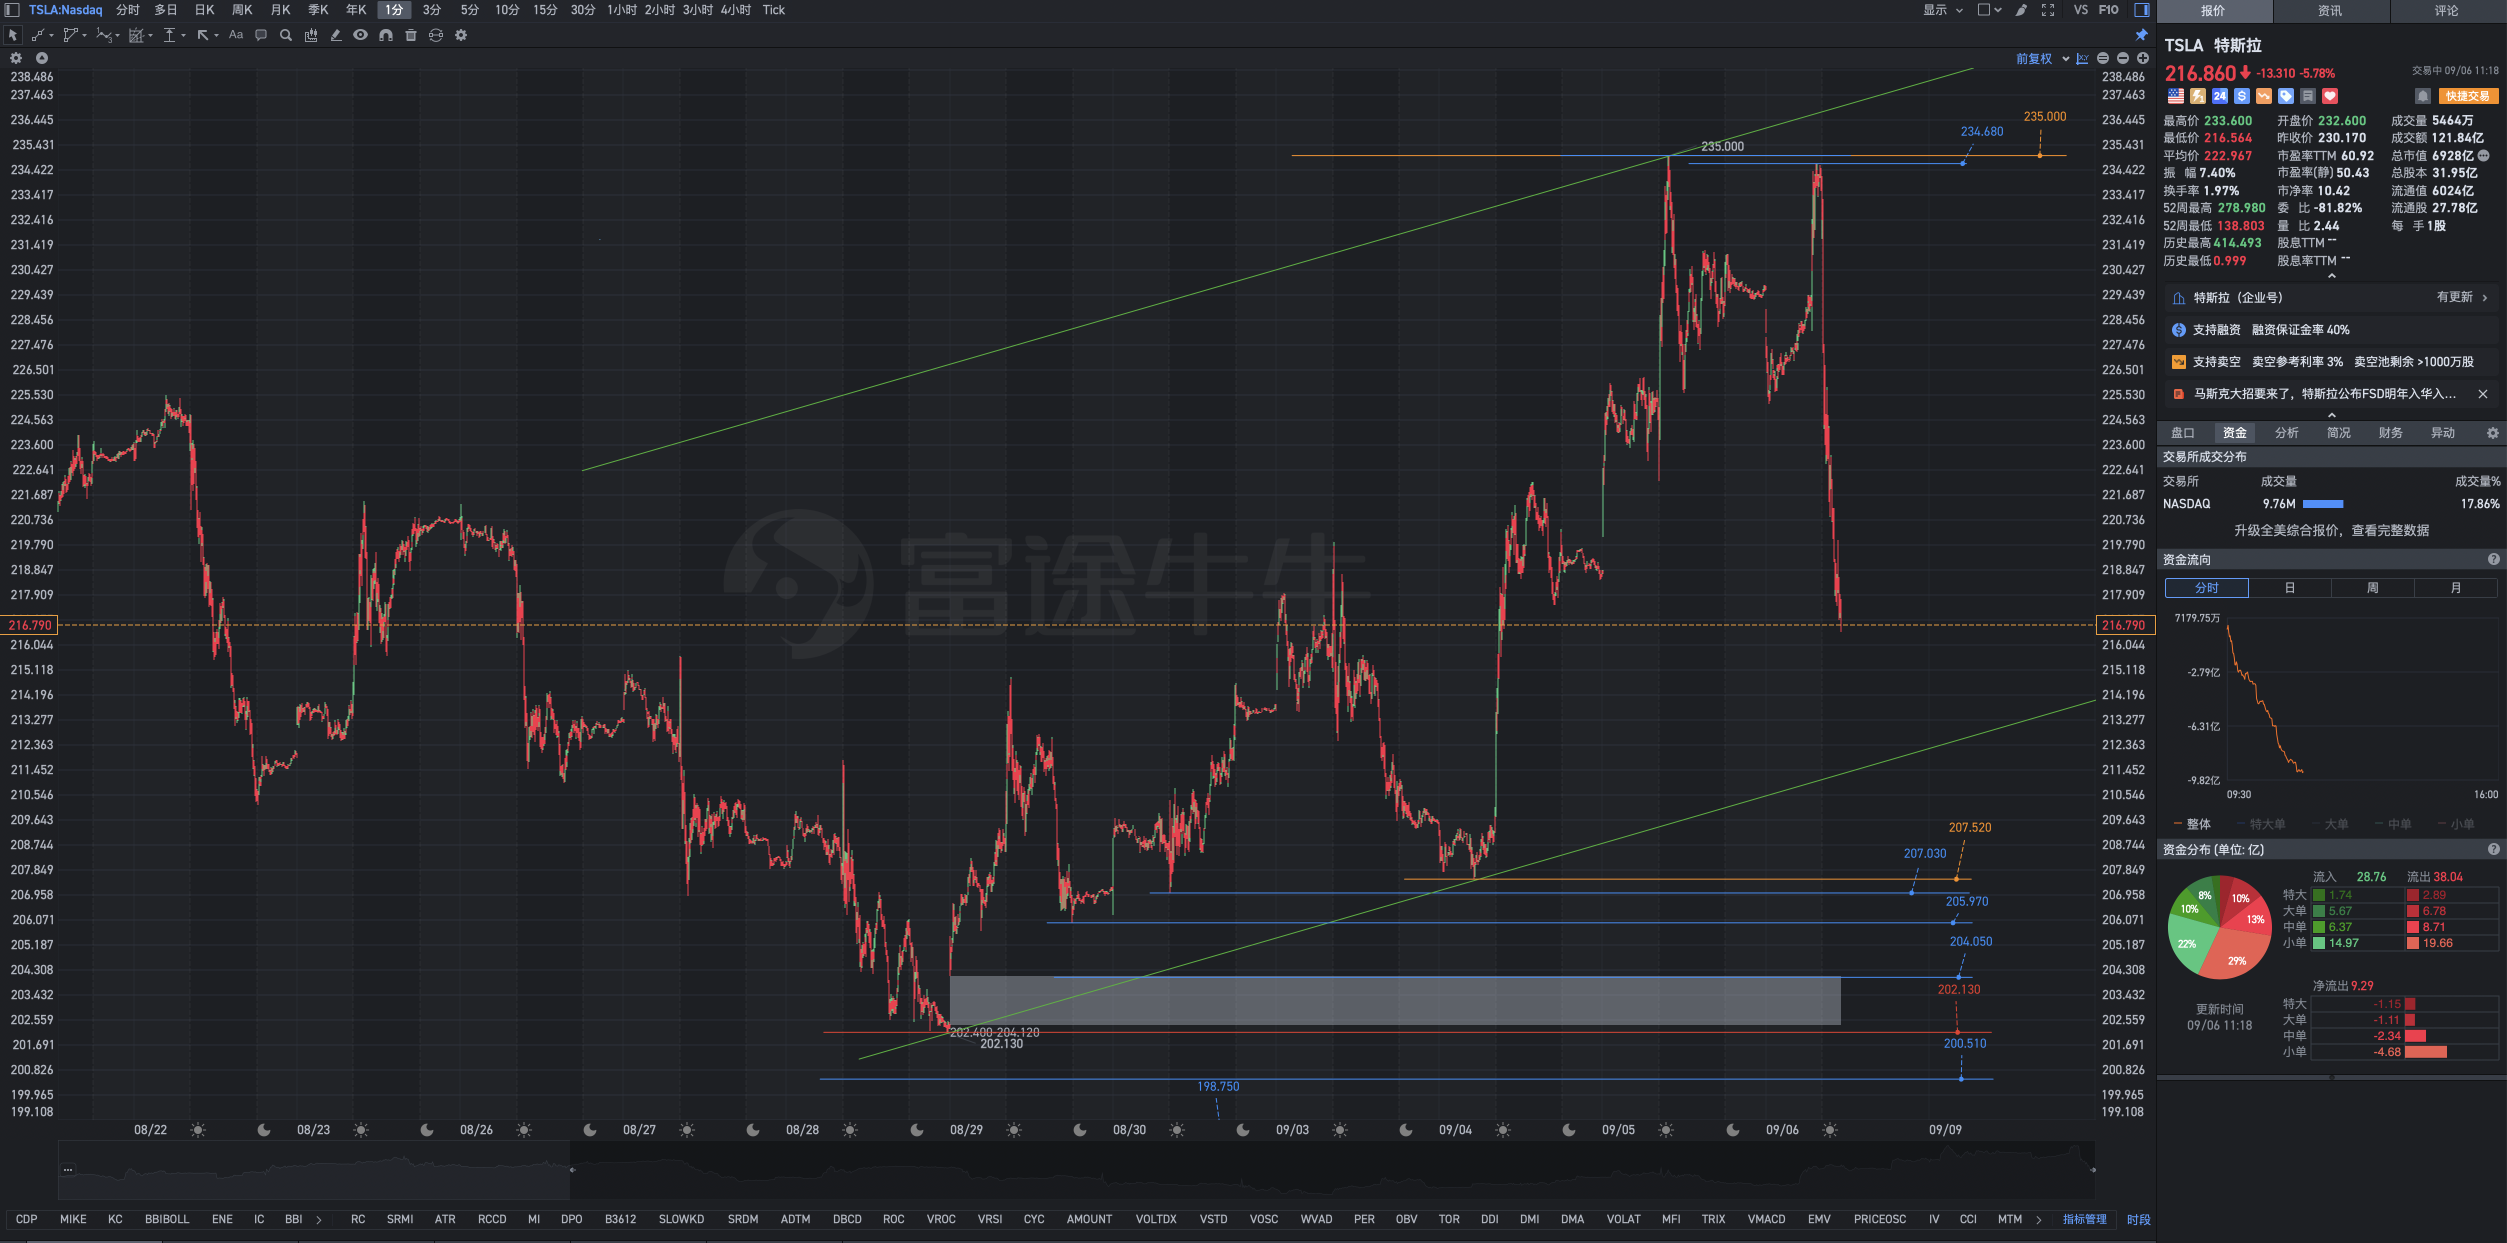Toggle the left sidebar panel icon

coord(12,10)
